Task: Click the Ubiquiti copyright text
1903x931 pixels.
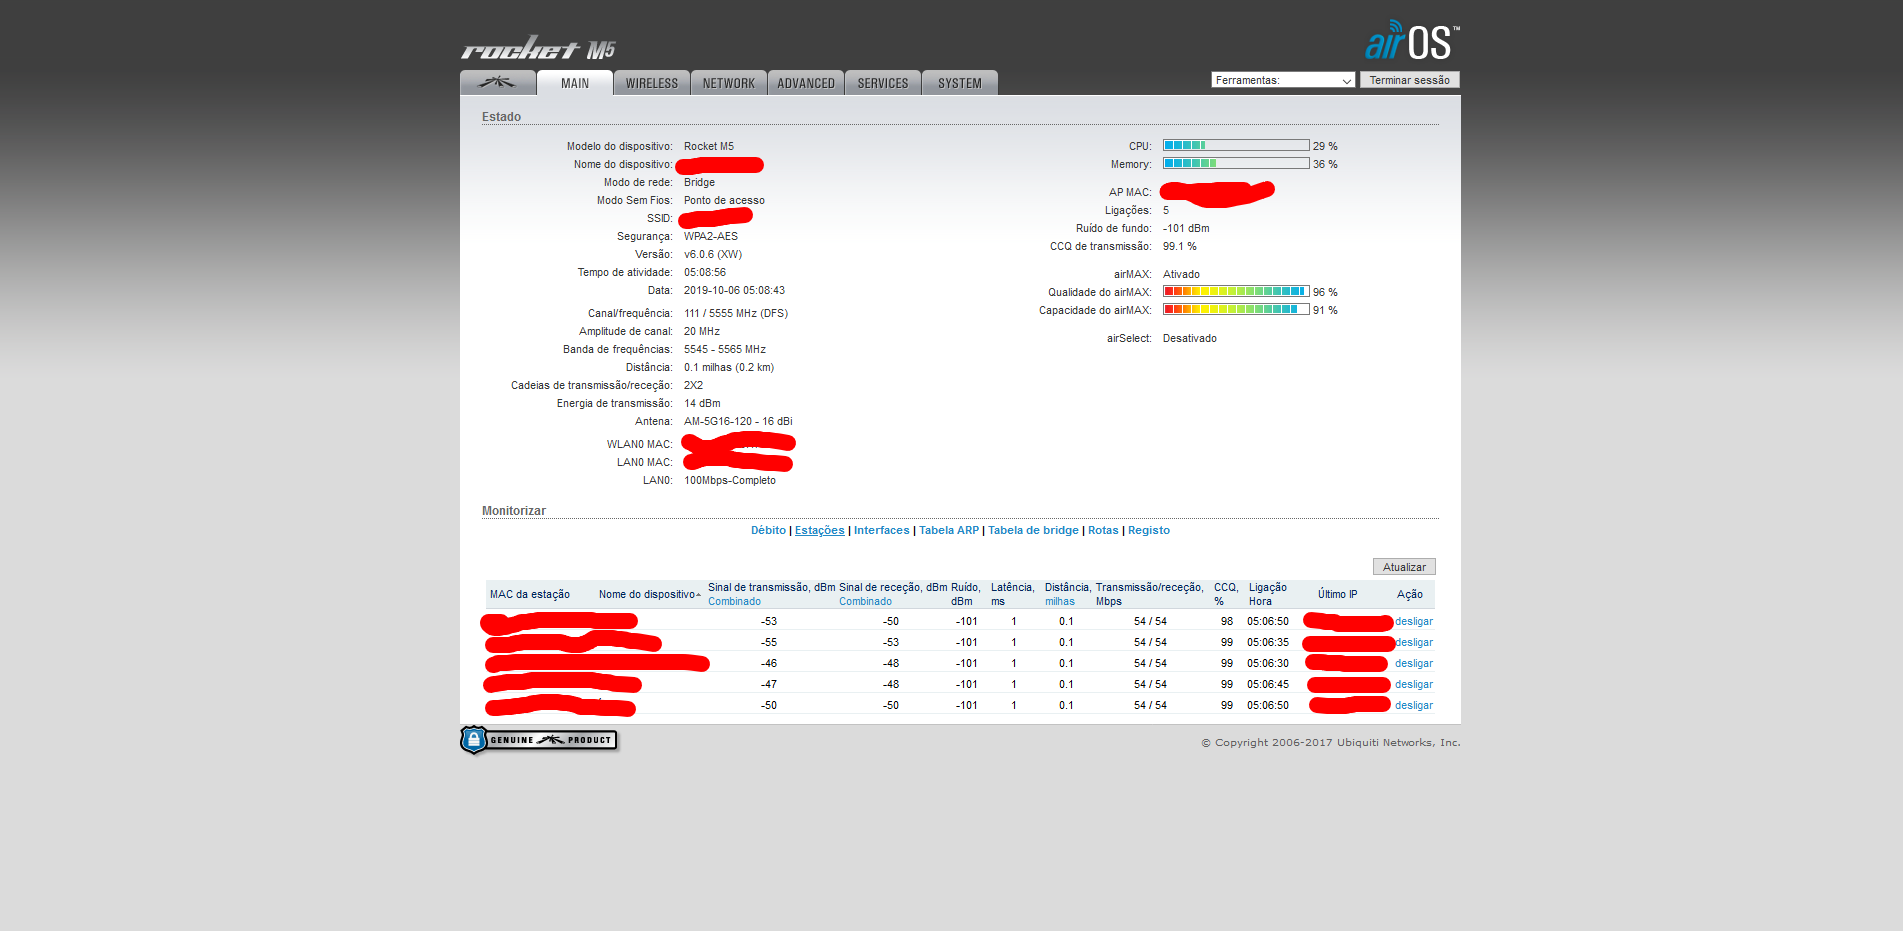Action: [1330, 742]
